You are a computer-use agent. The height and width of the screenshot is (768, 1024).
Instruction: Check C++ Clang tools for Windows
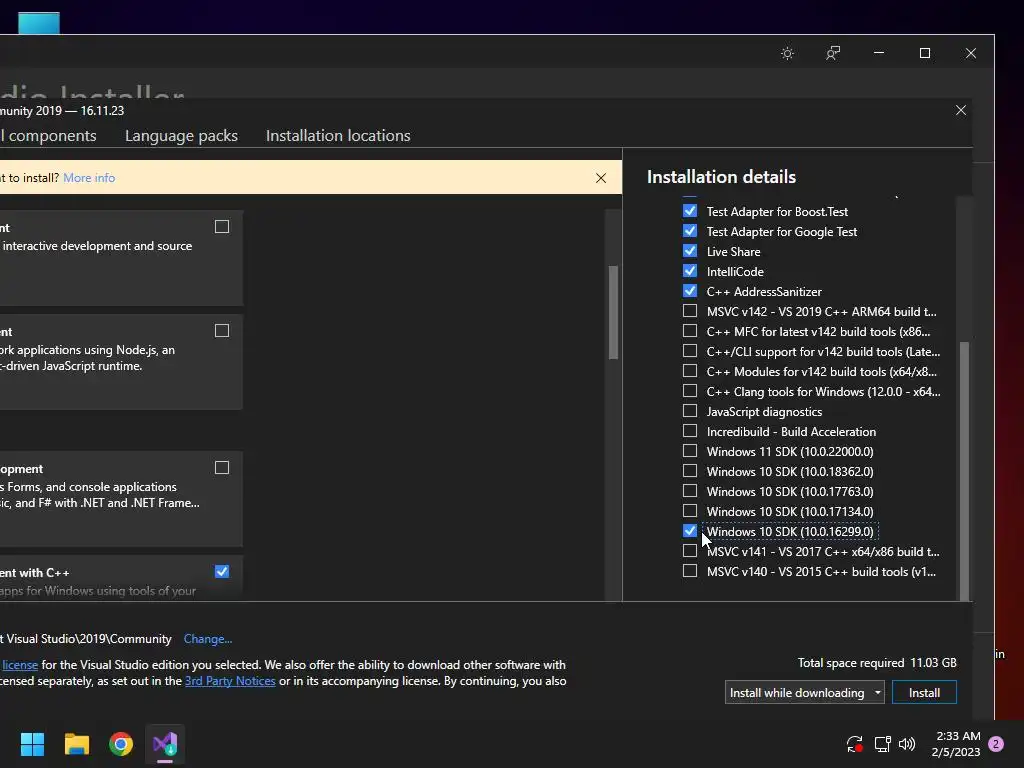[x=690, y=391]
